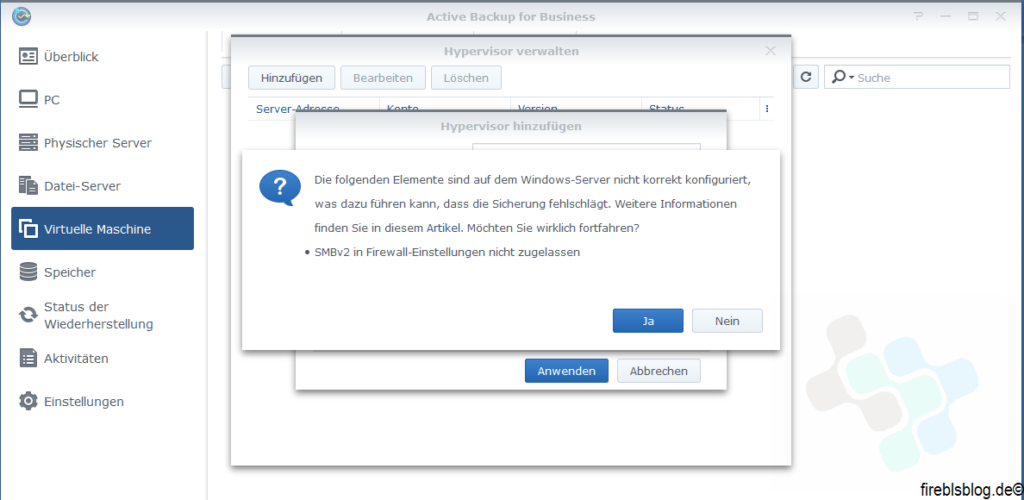Click the refresh icon next to search

click(x=806, y=77)
